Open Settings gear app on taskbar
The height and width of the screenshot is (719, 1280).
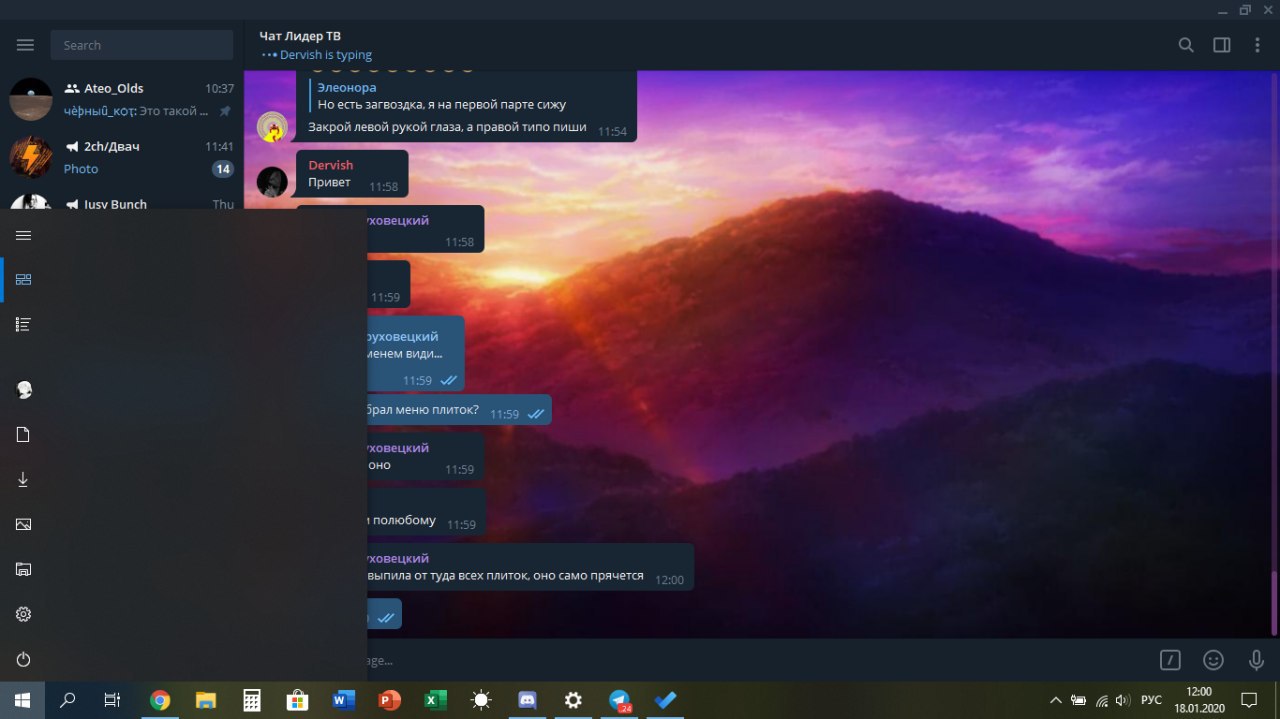pyautogui.click(x=573, y=700)
